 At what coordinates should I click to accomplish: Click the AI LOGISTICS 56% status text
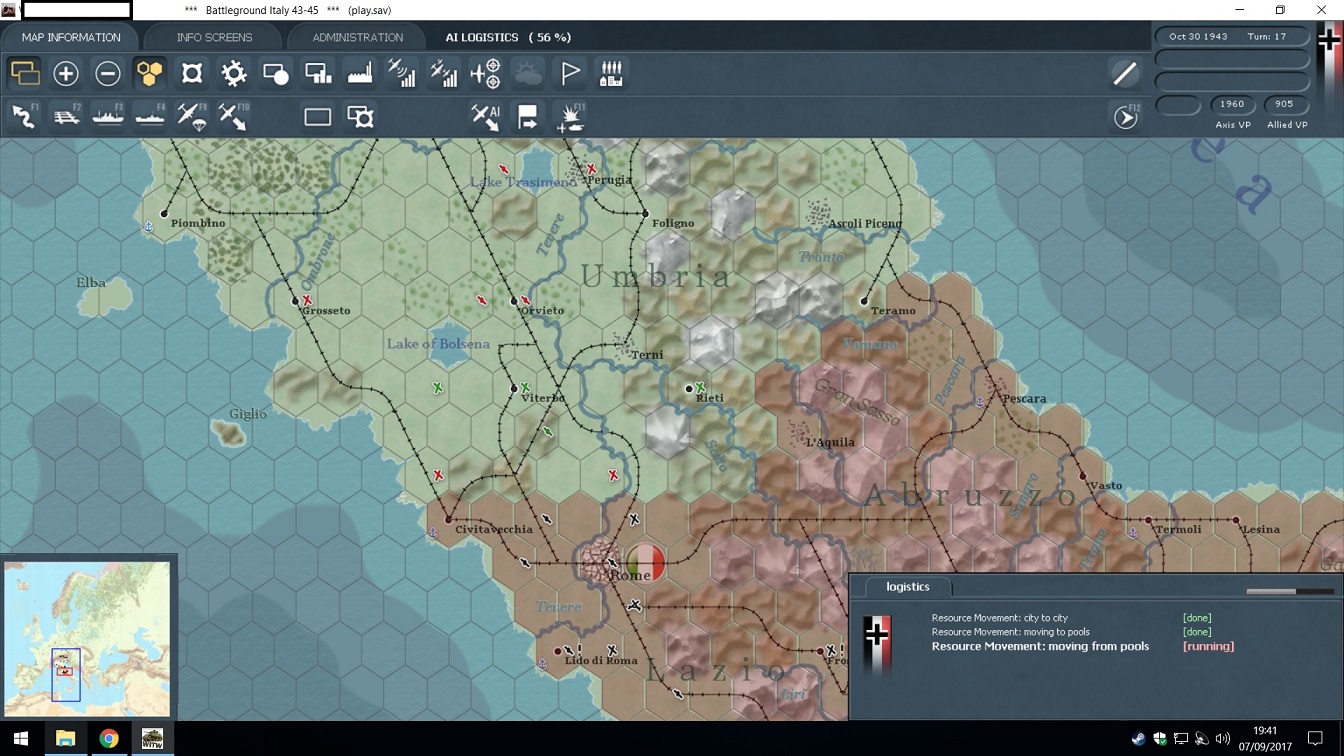click(508, 37)
